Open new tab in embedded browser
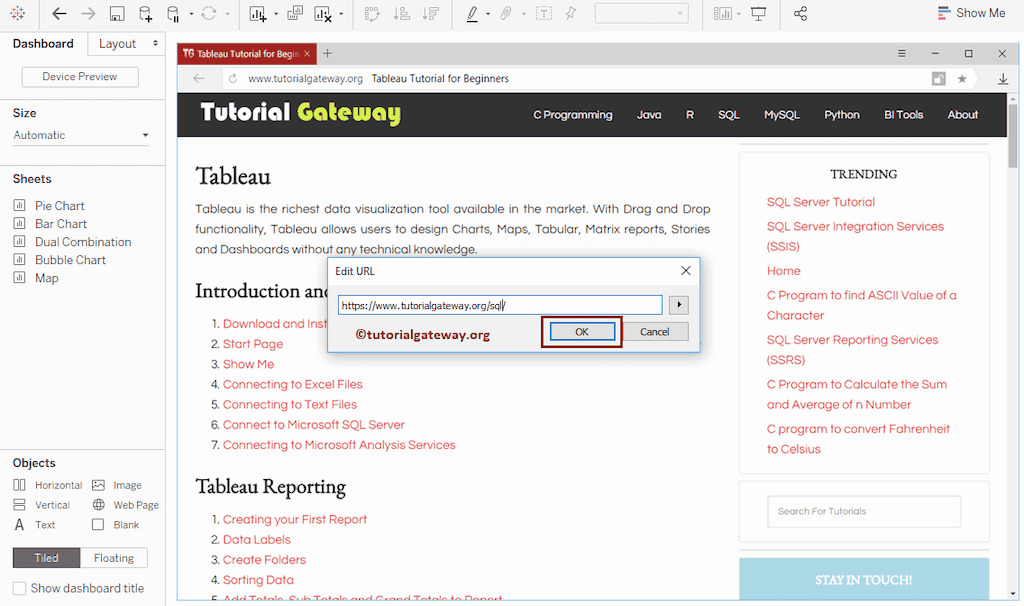This screenshot has width=1024, height=606. click(x=328, y=54)
